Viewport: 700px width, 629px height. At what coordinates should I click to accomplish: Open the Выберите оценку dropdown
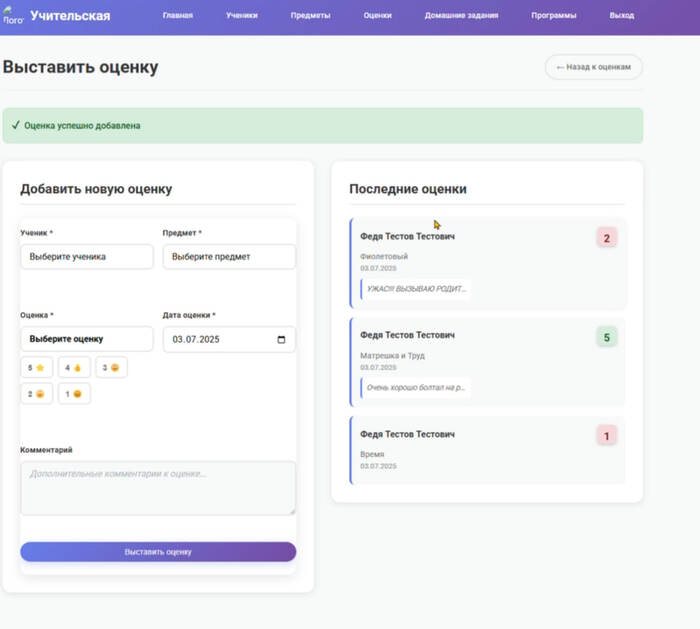tap(87, 339)
